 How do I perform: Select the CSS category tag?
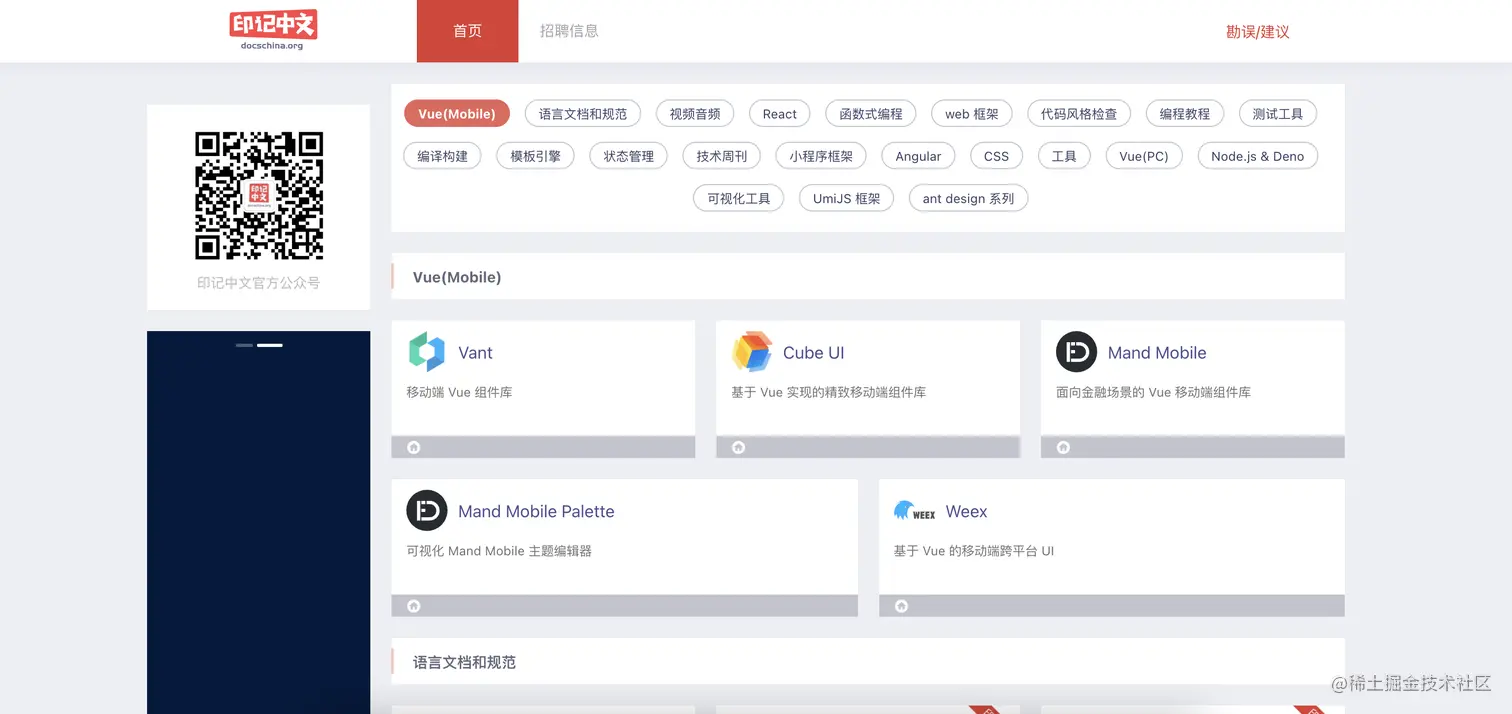click(x=996, y=156)
